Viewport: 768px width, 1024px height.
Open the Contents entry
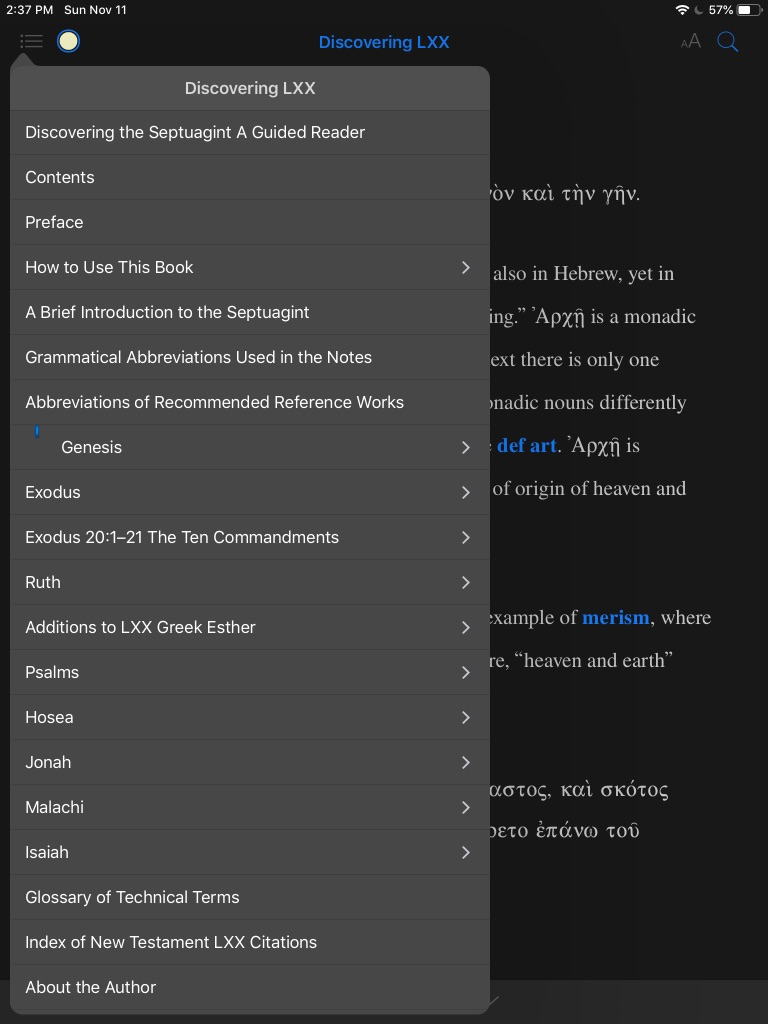60,177
